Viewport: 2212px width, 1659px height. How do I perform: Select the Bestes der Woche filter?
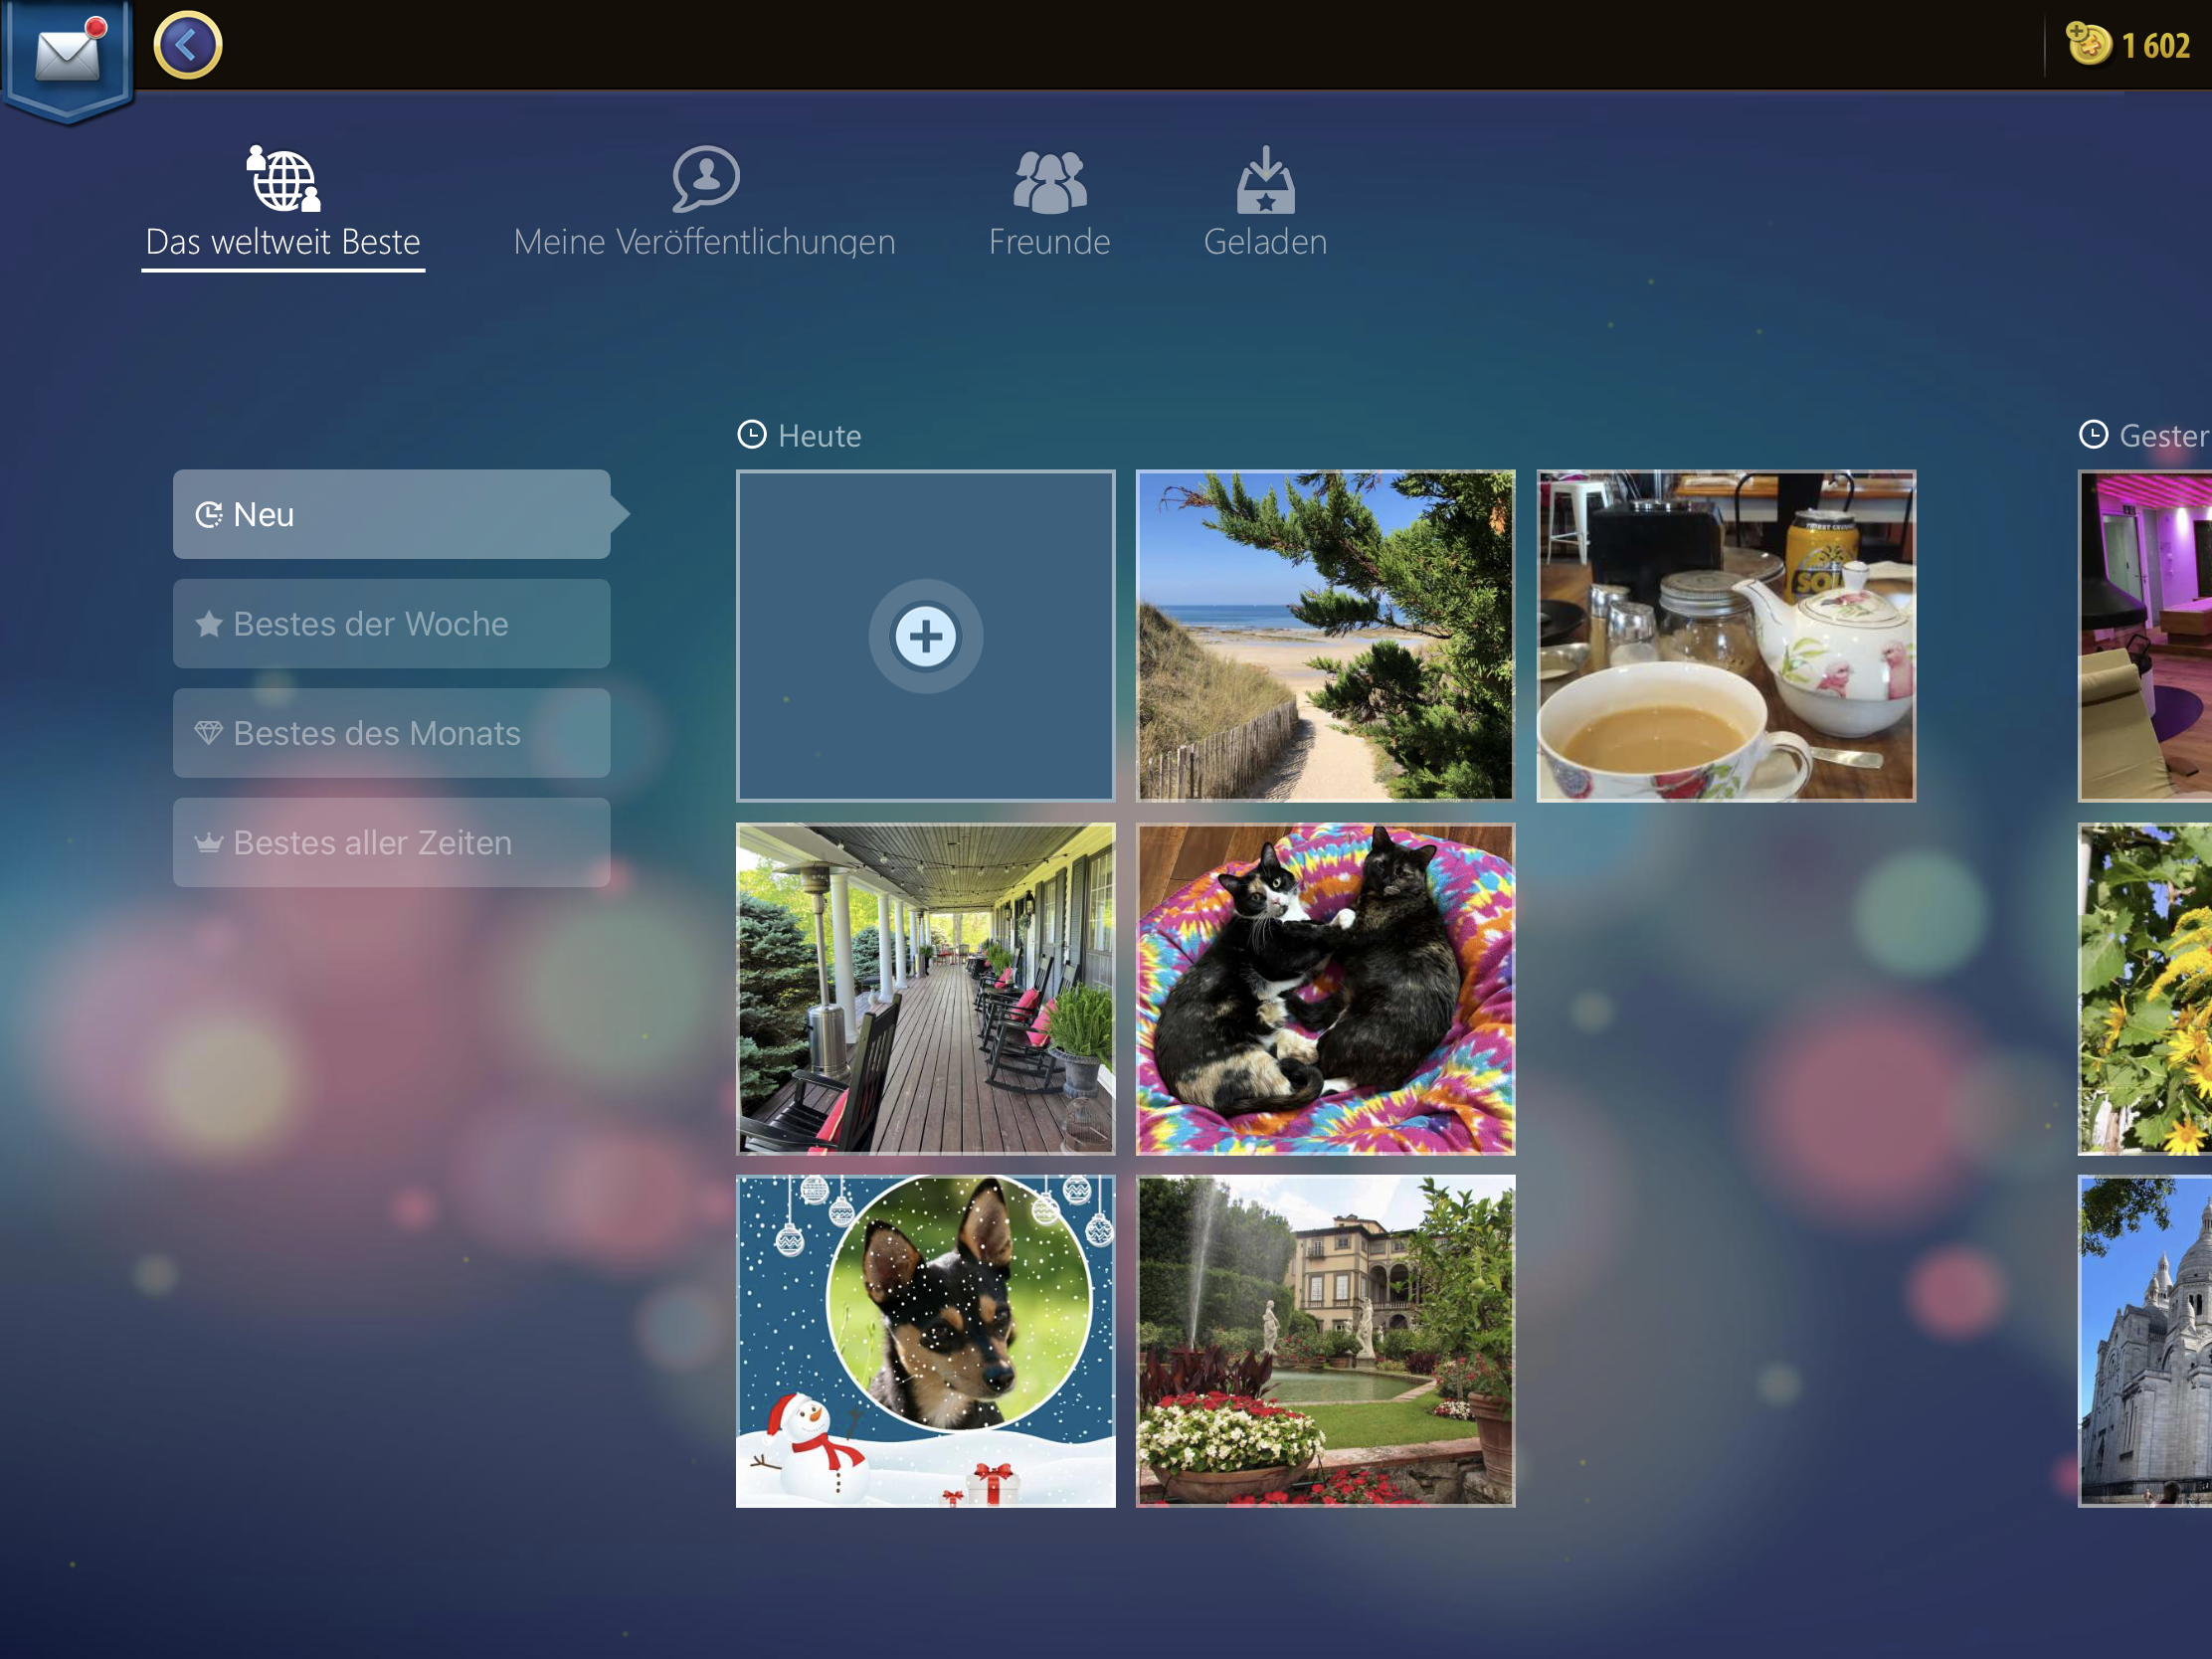tap(392, 624)
